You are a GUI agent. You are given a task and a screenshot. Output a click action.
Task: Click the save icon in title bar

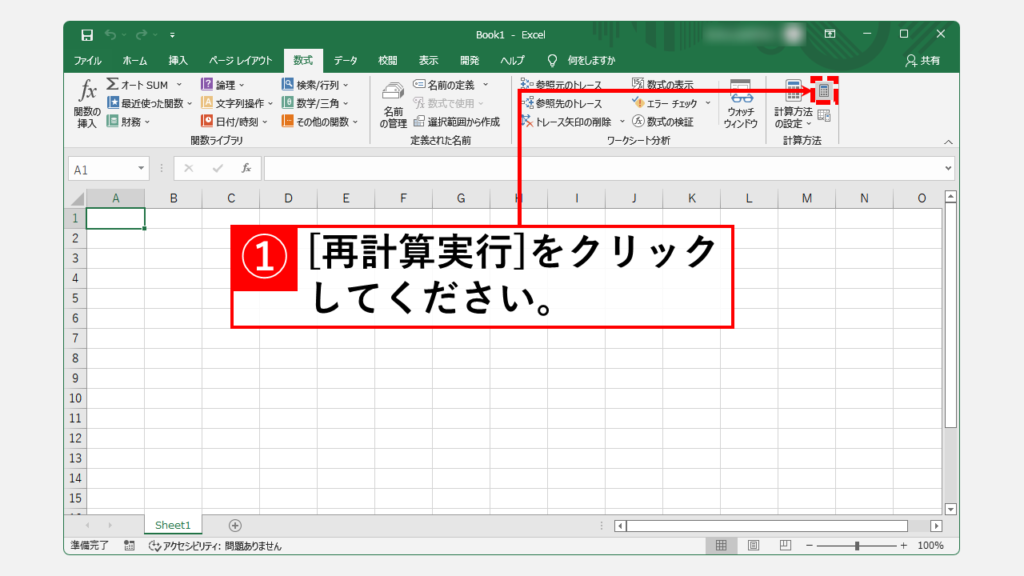tap(87, 35)
